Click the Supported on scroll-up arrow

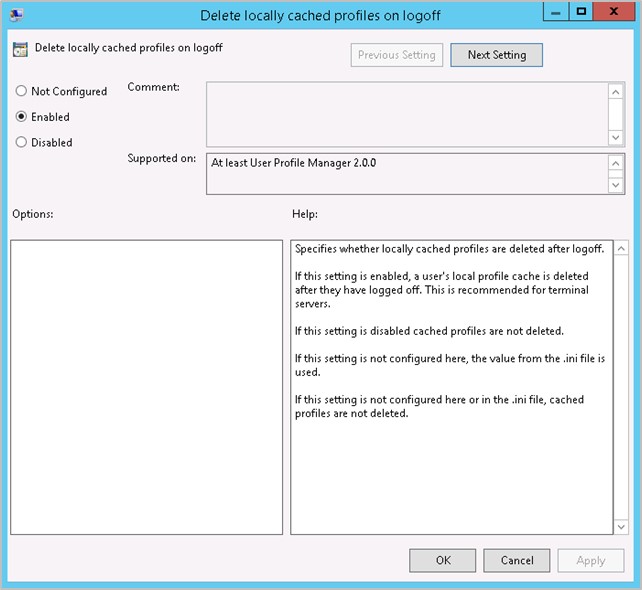coord(616,163)
